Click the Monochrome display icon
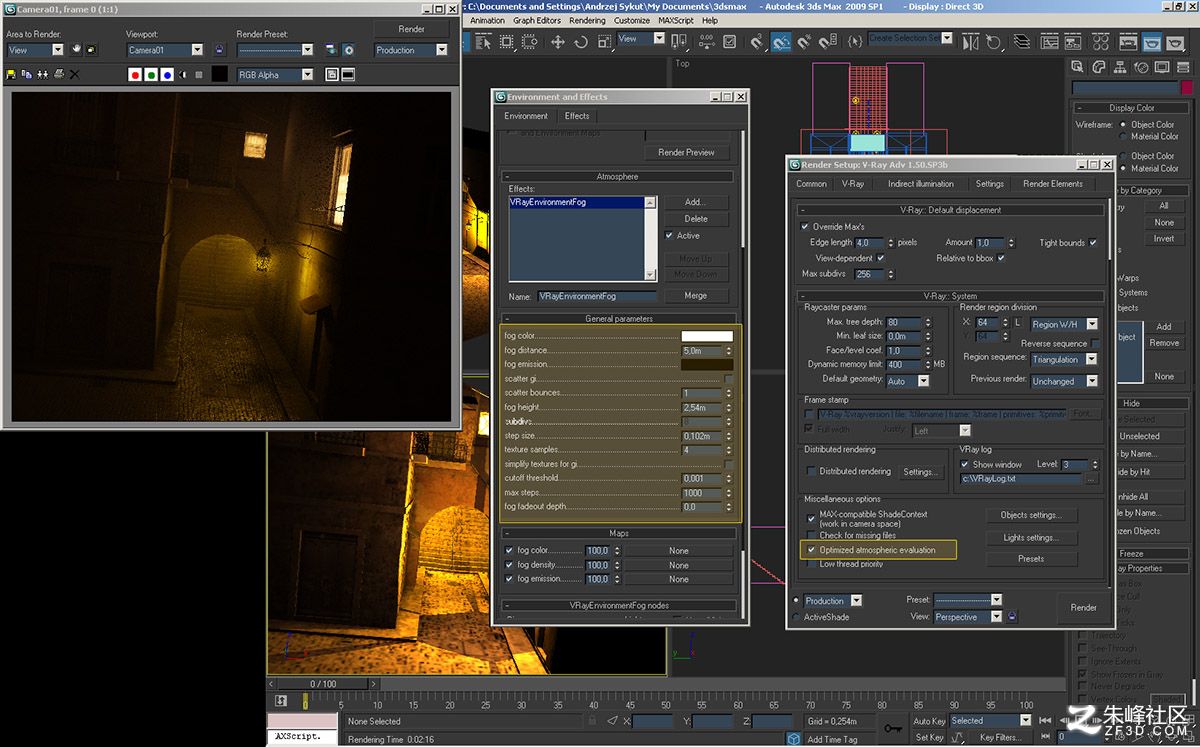 pos(199,74)
